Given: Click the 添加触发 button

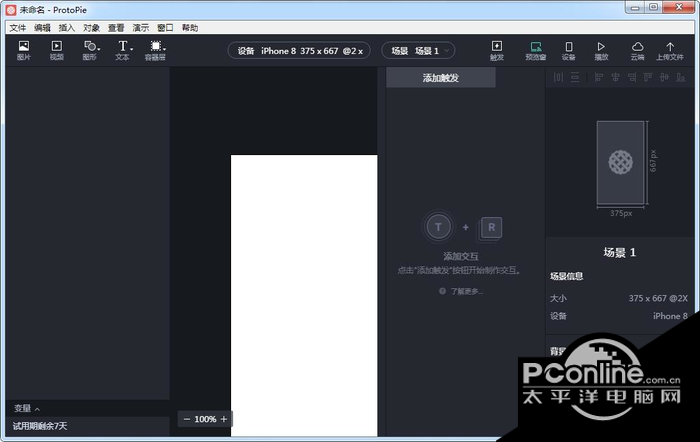Looking at the screenshot, I should 441,78.
